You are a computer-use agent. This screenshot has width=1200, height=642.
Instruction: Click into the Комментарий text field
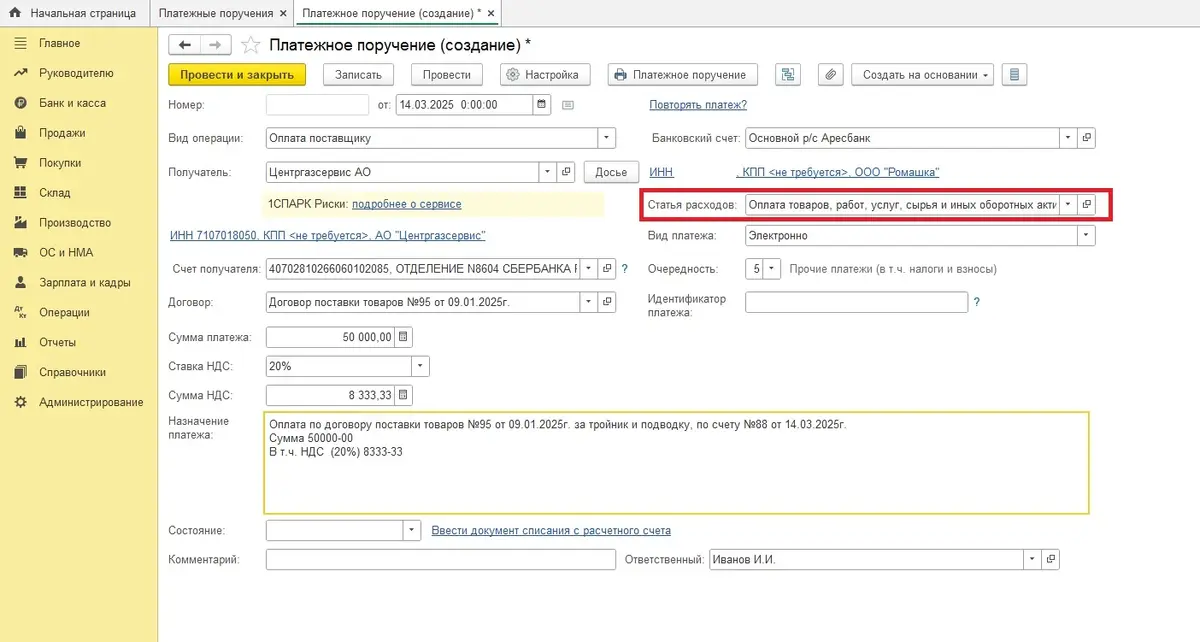440,560
